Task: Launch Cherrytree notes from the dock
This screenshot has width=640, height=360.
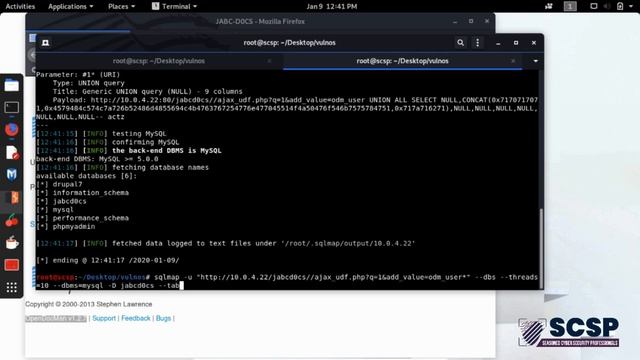Action: 11,221
